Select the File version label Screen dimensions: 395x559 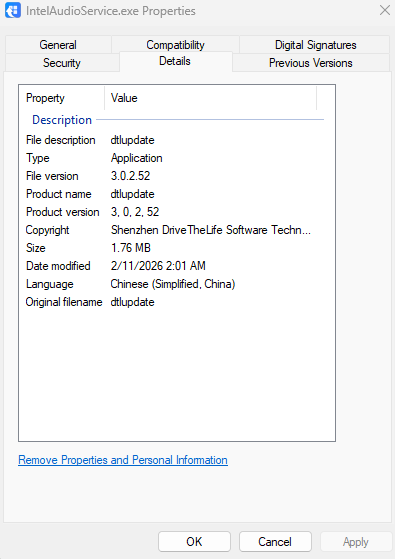coord(52,176)
